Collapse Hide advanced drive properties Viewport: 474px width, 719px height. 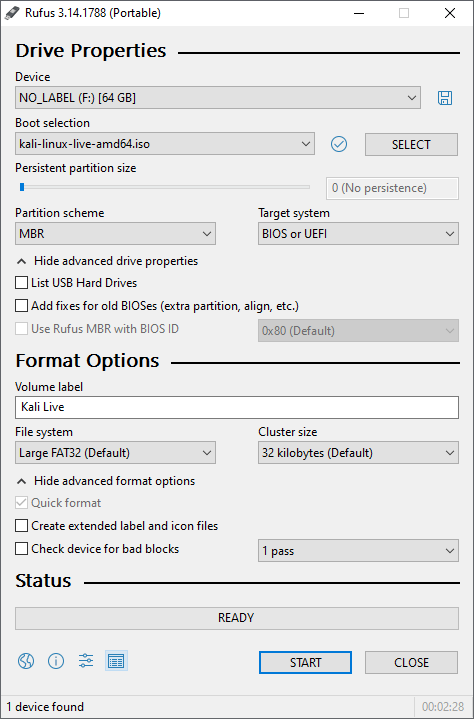tap(107, 261)
